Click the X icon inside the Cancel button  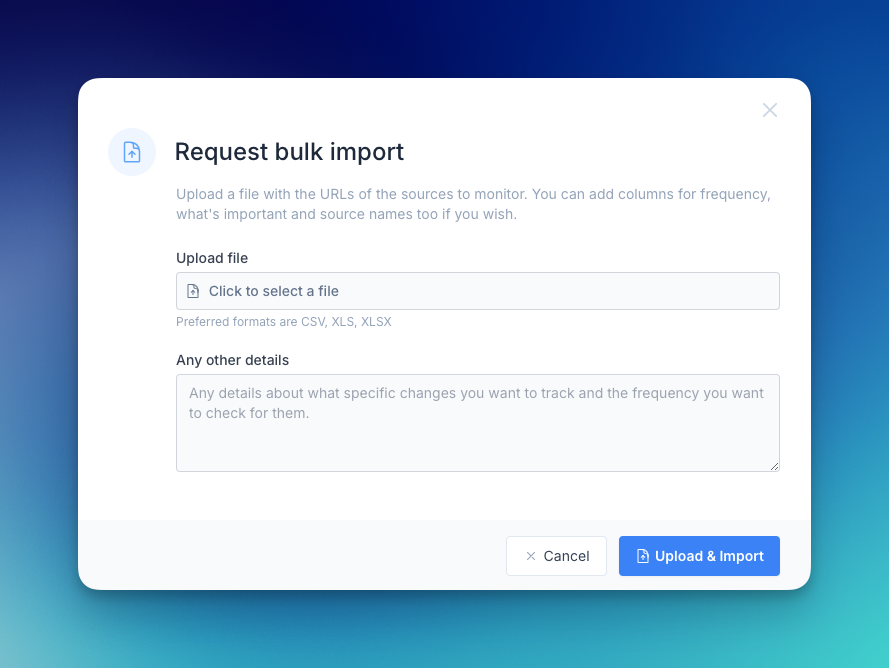[x=531, y=556]
